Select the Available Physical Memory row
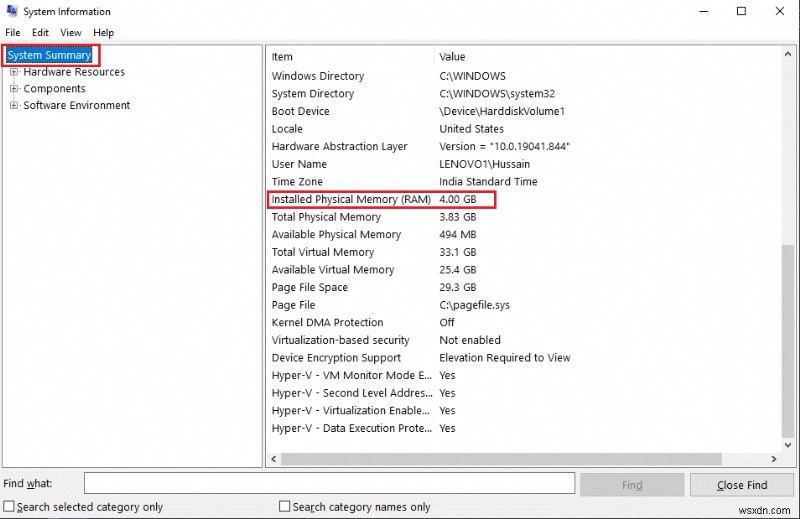 click(524, 234)
